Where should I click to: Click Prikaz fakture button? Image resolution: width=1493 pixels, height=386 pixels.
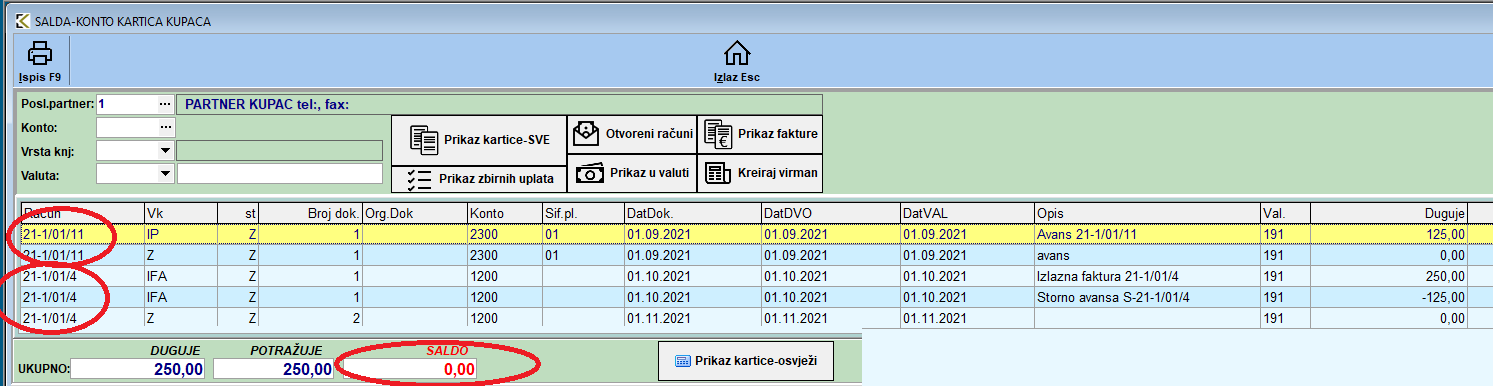[x=759, y=134]
